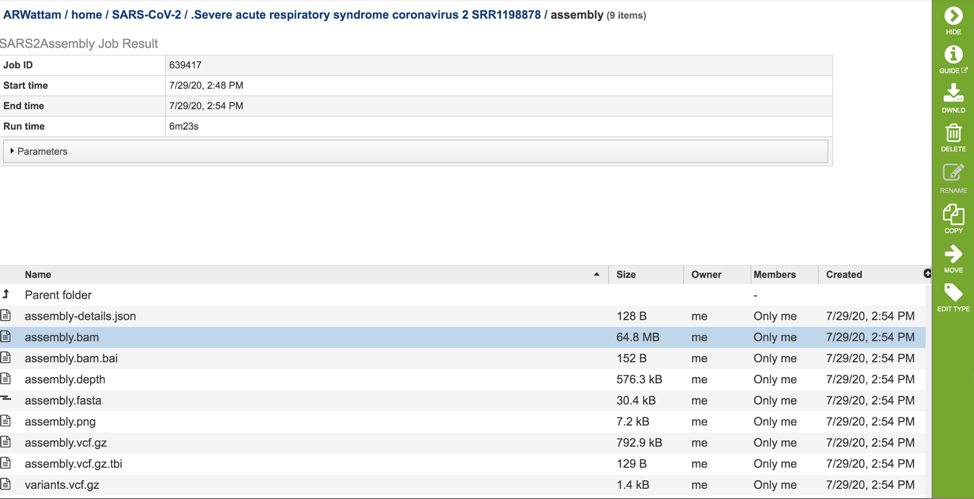Click the Rename pencil icon
The width and height of the screenshot is (974, 499).
click(952, 174)
